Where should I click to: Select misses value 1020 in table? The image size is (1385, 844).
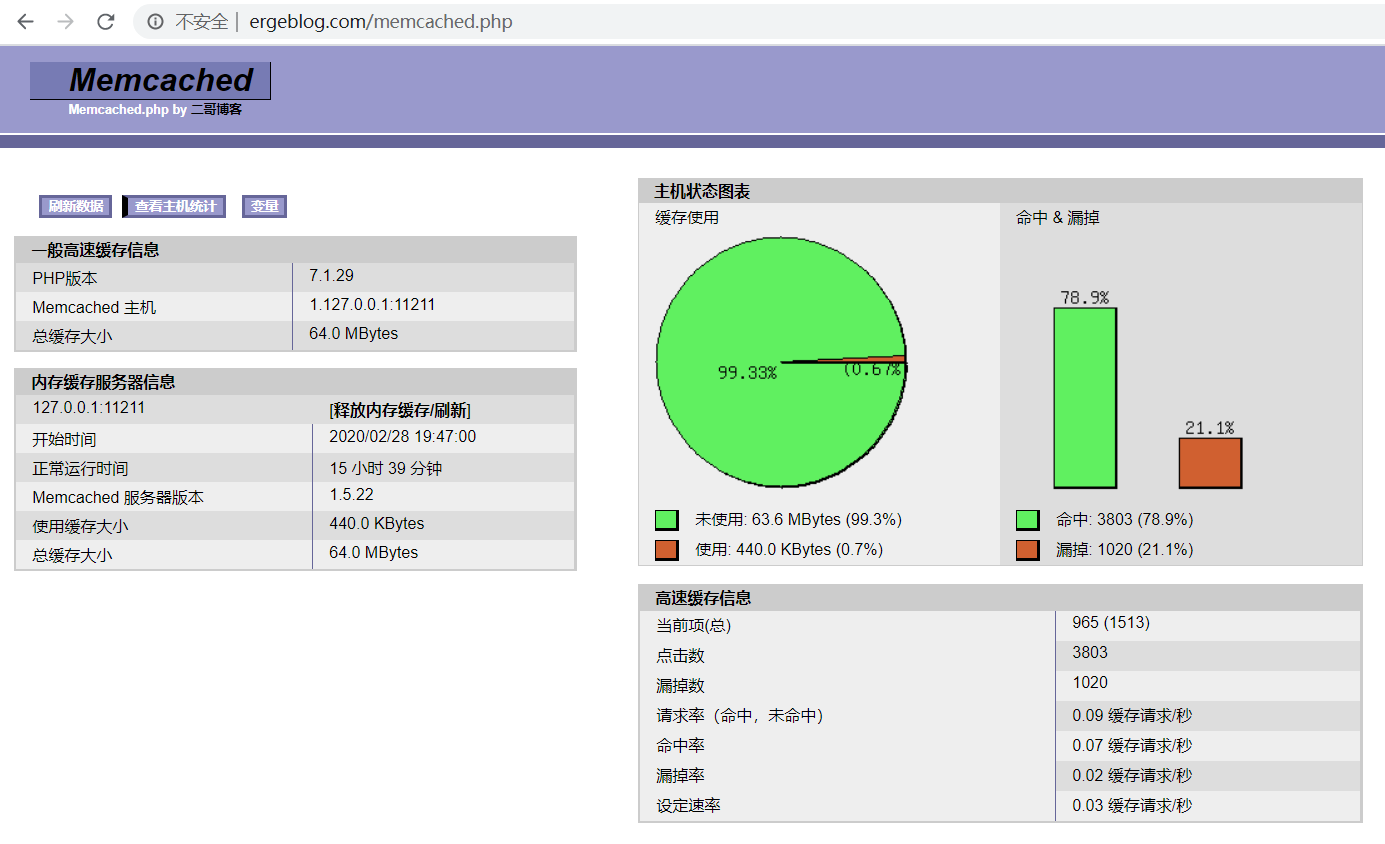[x=1090, y=683]
